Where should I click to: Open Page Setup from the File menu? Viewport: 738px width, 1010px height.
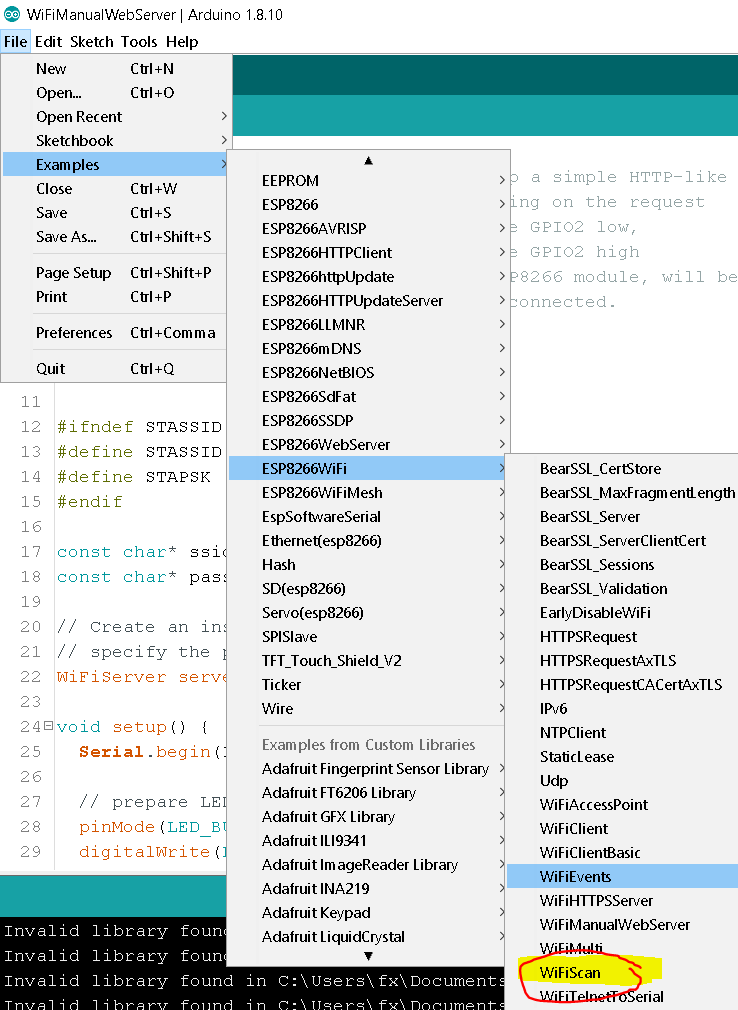[x=116, y=272]
